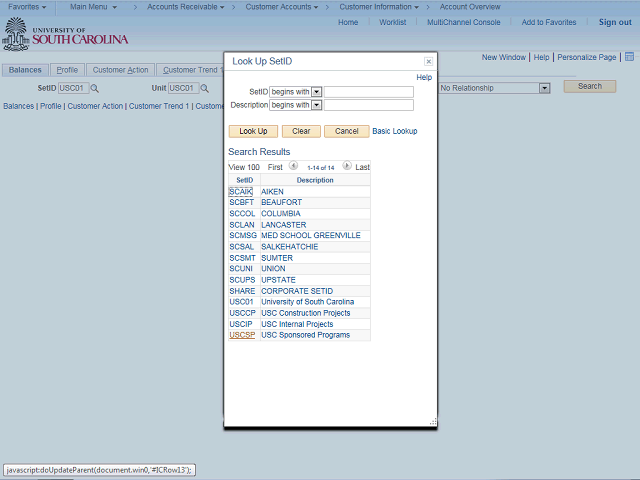Grab the dialog resize corner handle
This screenshot has height=480, width=640.
433,422
